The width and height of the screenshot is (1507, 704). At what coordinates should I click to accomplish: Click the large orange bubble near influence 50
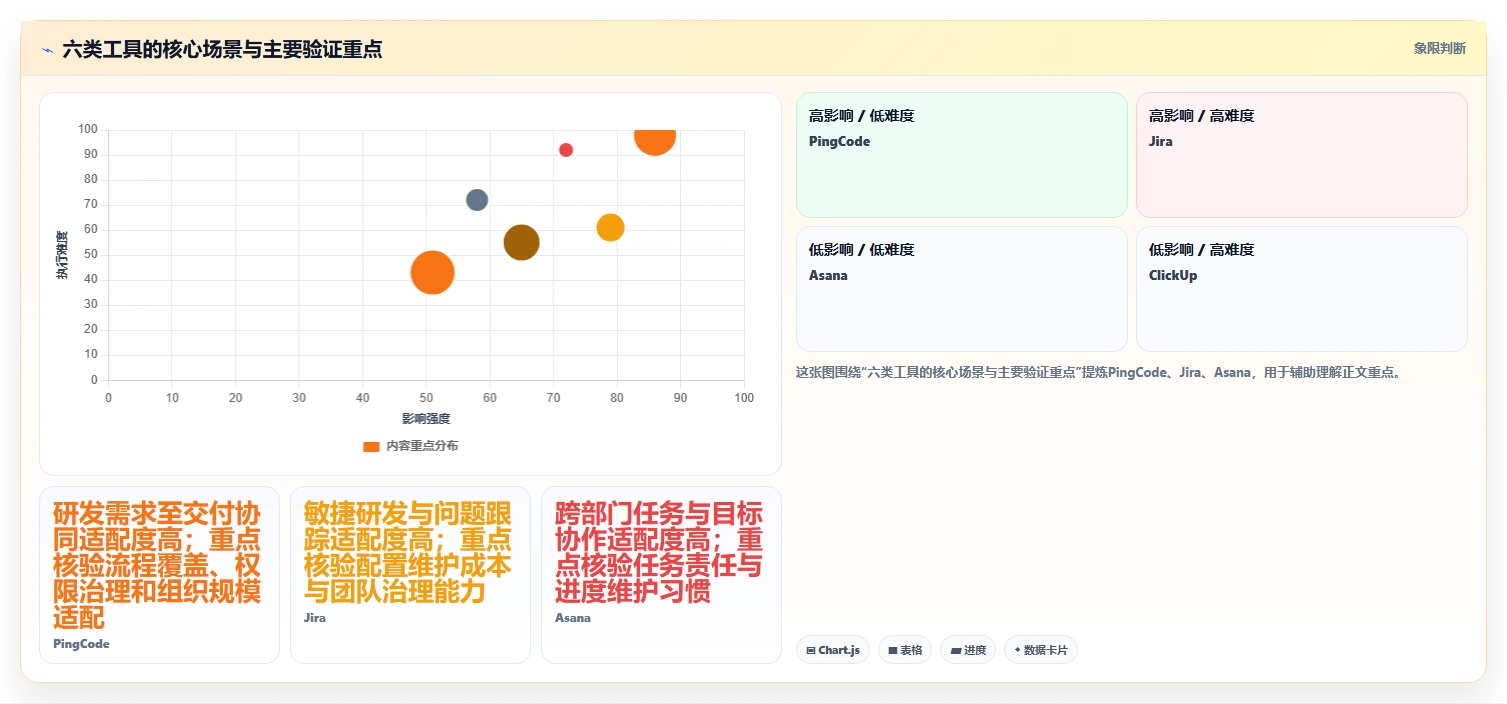point(432,272)
